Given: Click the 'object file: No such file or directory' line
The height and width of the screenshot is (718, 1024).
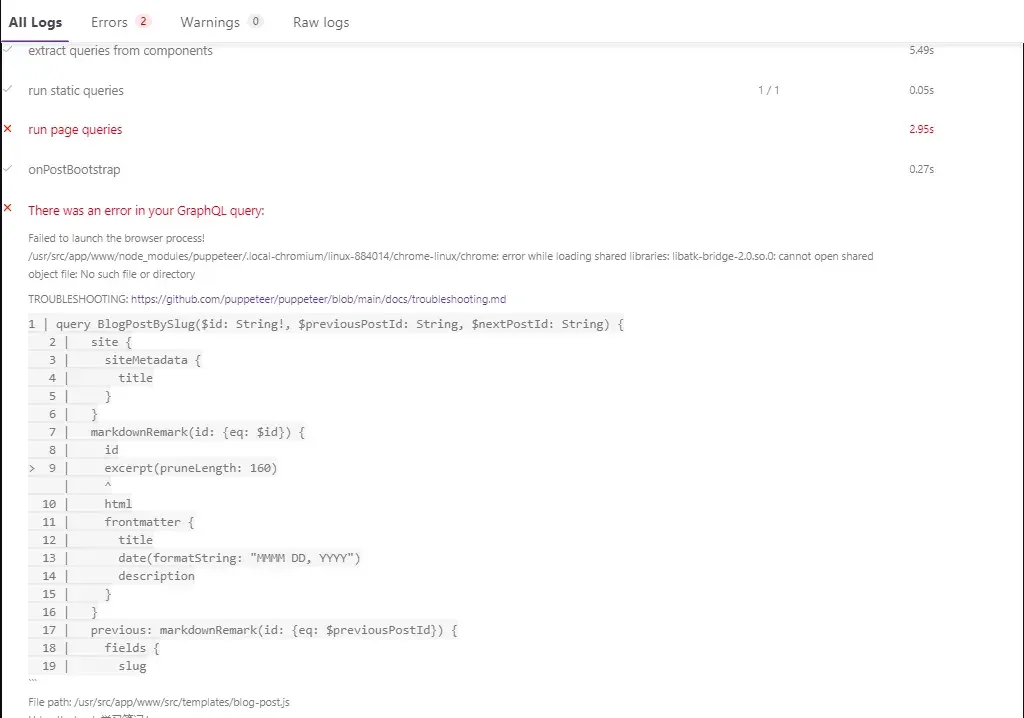Looking at the screenshot, I should tap(112, 274).
